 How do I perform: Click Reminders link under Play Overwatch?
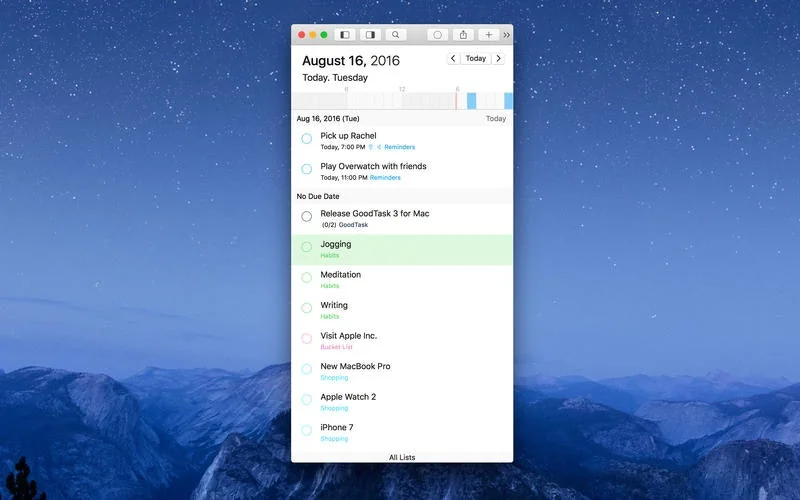[385, 178]
